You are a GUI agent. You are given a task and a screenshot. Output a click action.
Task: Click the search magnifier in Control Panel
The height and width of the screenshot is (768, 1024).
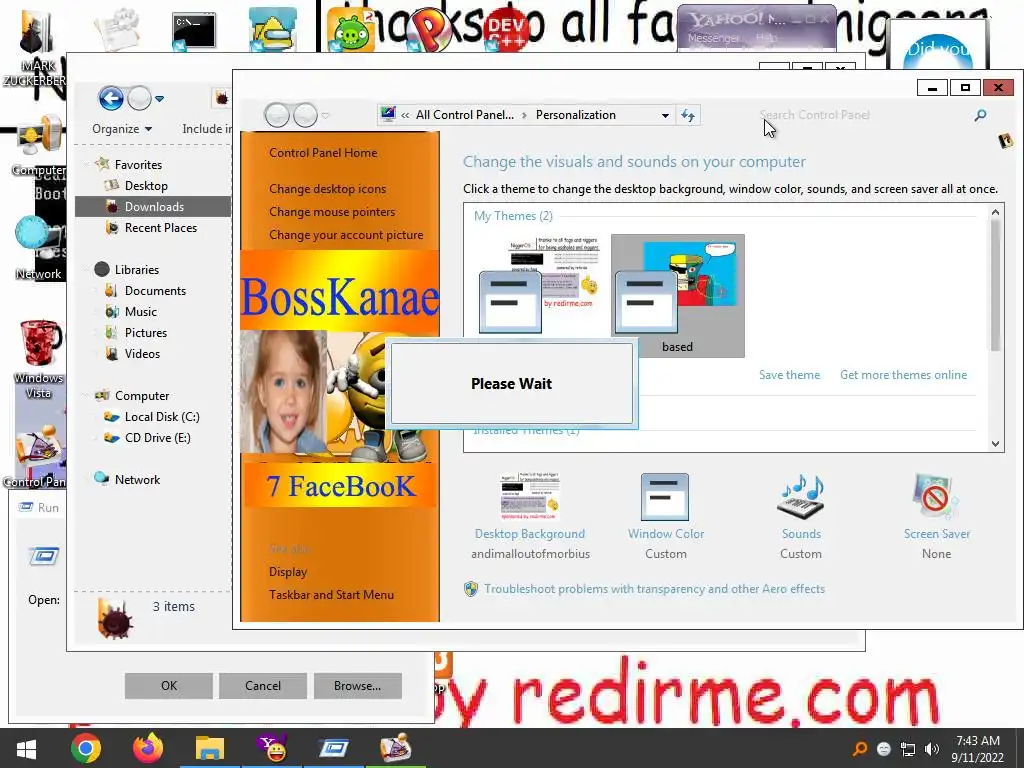(x=980, y=116)
